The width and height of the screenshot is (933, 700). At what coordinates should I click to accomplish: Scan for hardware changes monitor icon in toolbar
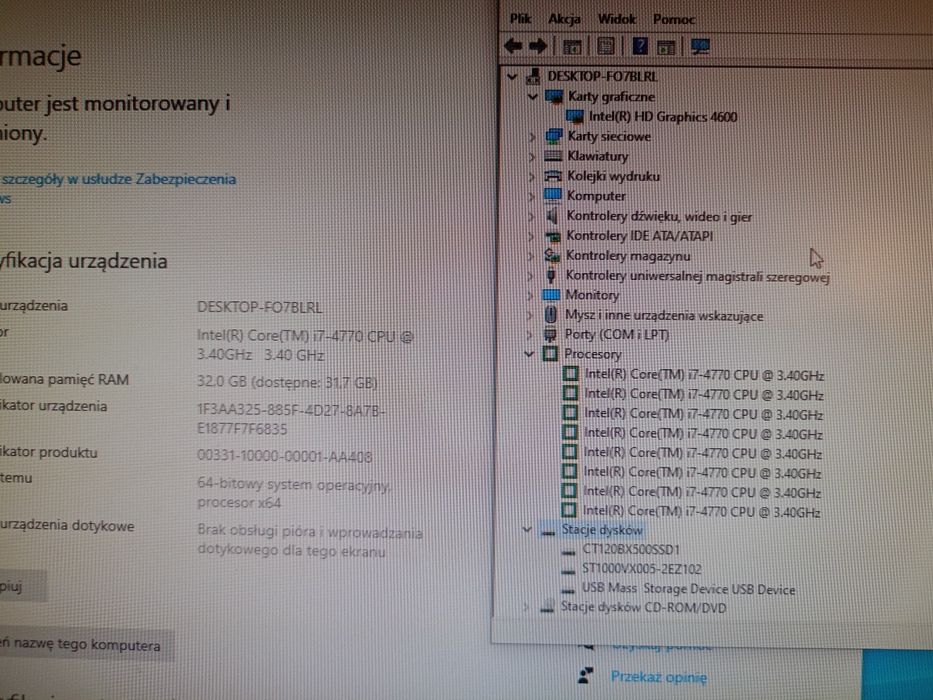tap(700, 46)
